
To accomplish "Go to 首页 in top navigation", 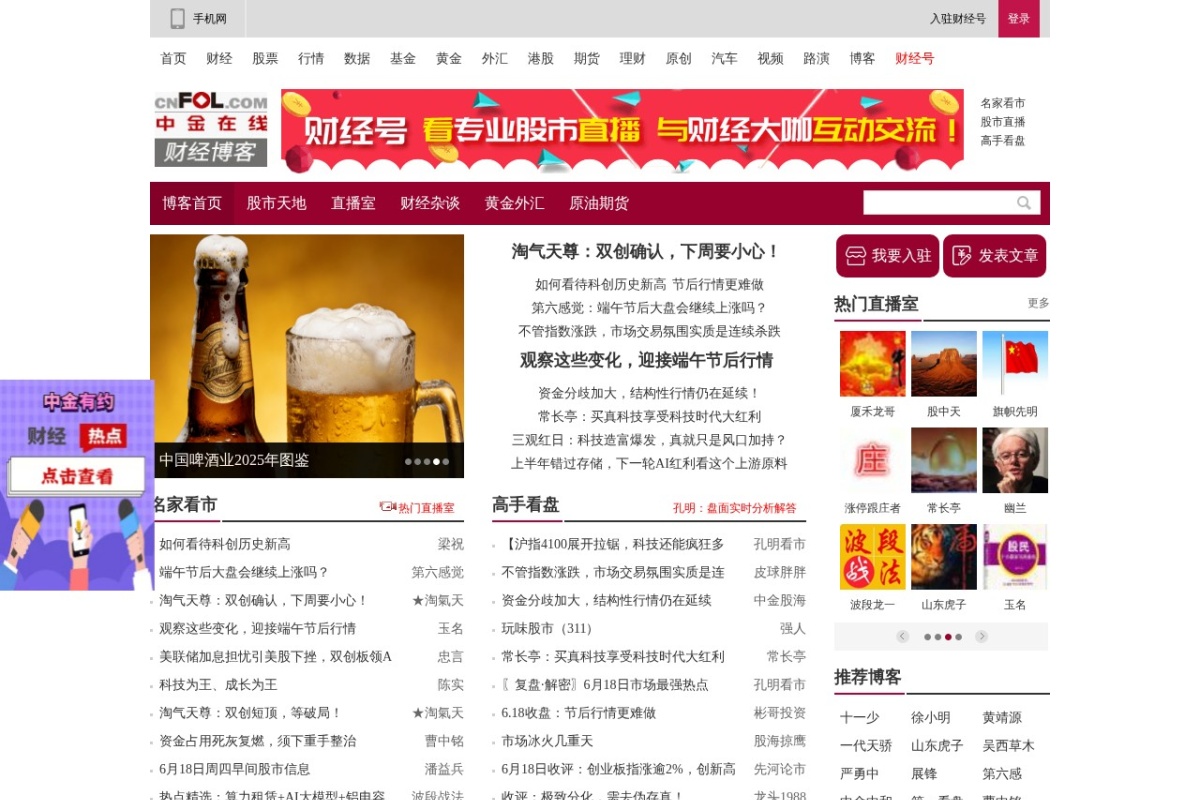I will tap(173, 59).
